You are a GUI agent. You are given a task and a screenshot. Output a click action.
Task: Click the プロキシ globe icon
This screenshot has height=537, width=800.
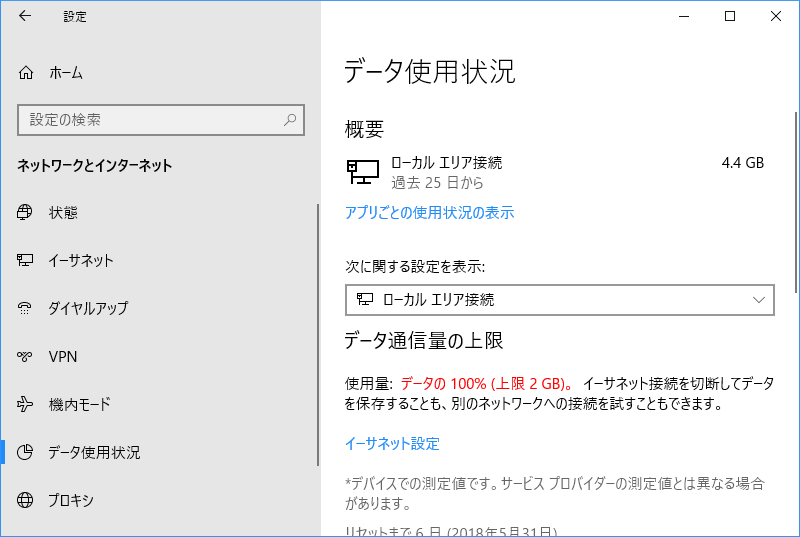coord(24,500)
